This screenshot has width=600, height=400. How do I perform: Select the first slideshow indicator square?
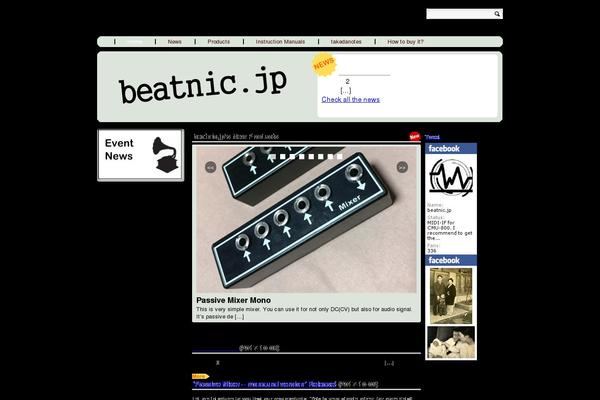pos(273,157)
